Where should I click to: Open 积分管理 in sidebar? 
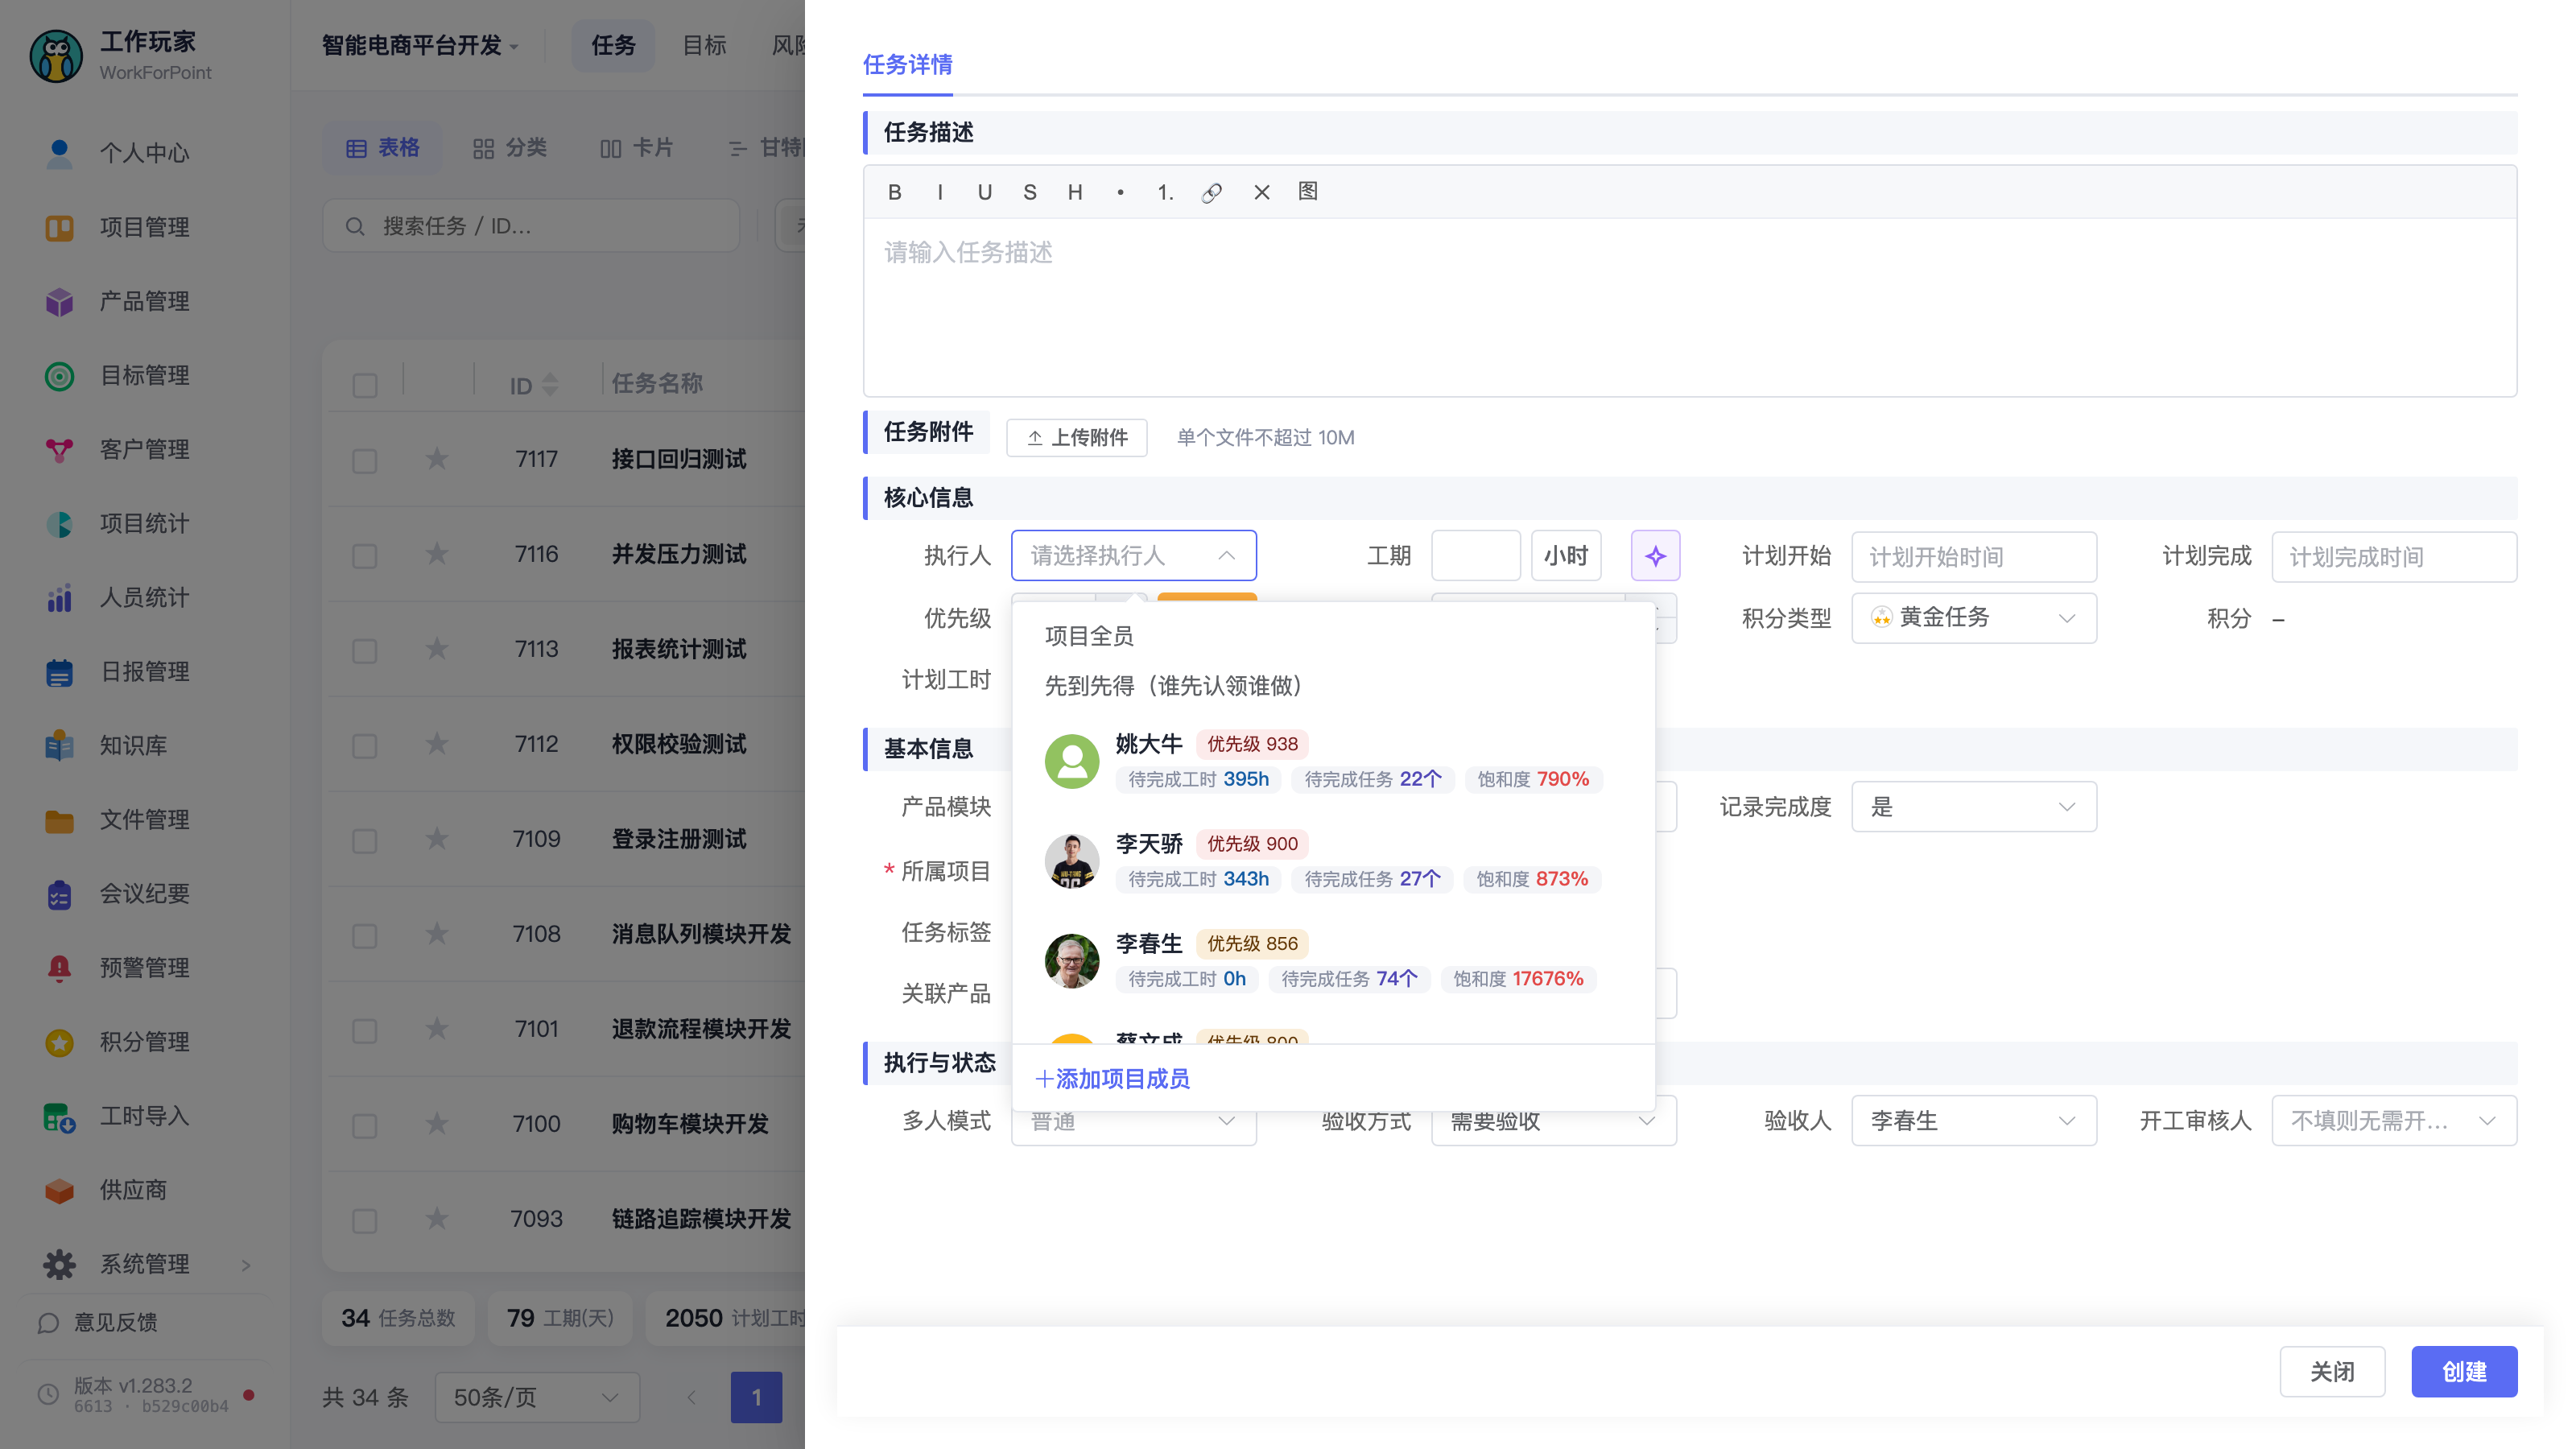pos(144,1042)
